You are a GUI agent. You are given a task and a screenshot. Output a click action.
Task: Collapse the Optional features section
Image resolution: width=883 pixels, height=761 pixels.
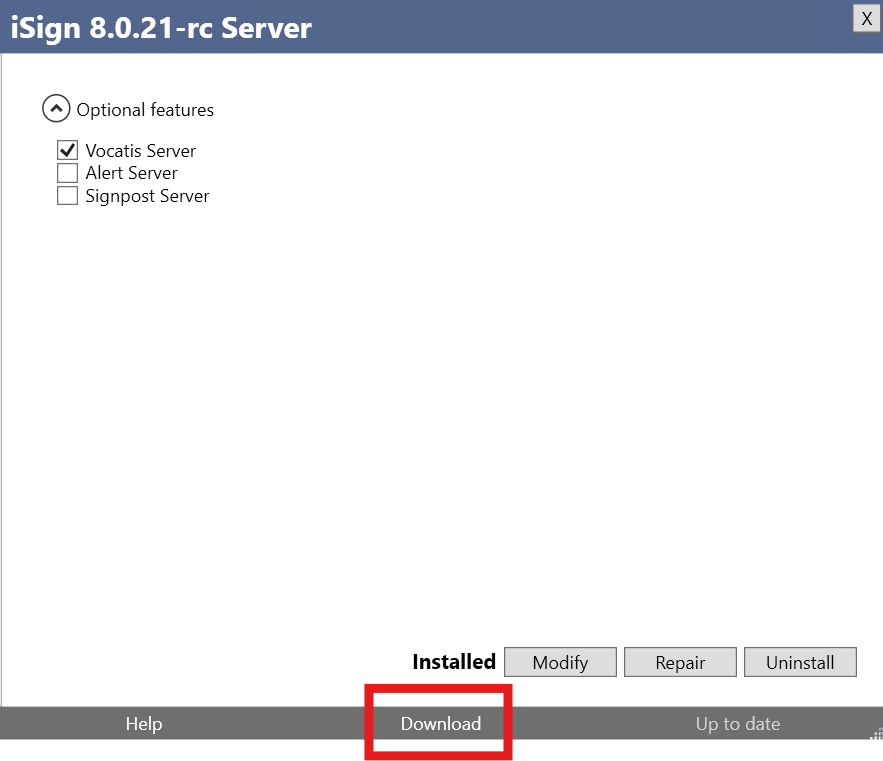[x=56, y=108]
